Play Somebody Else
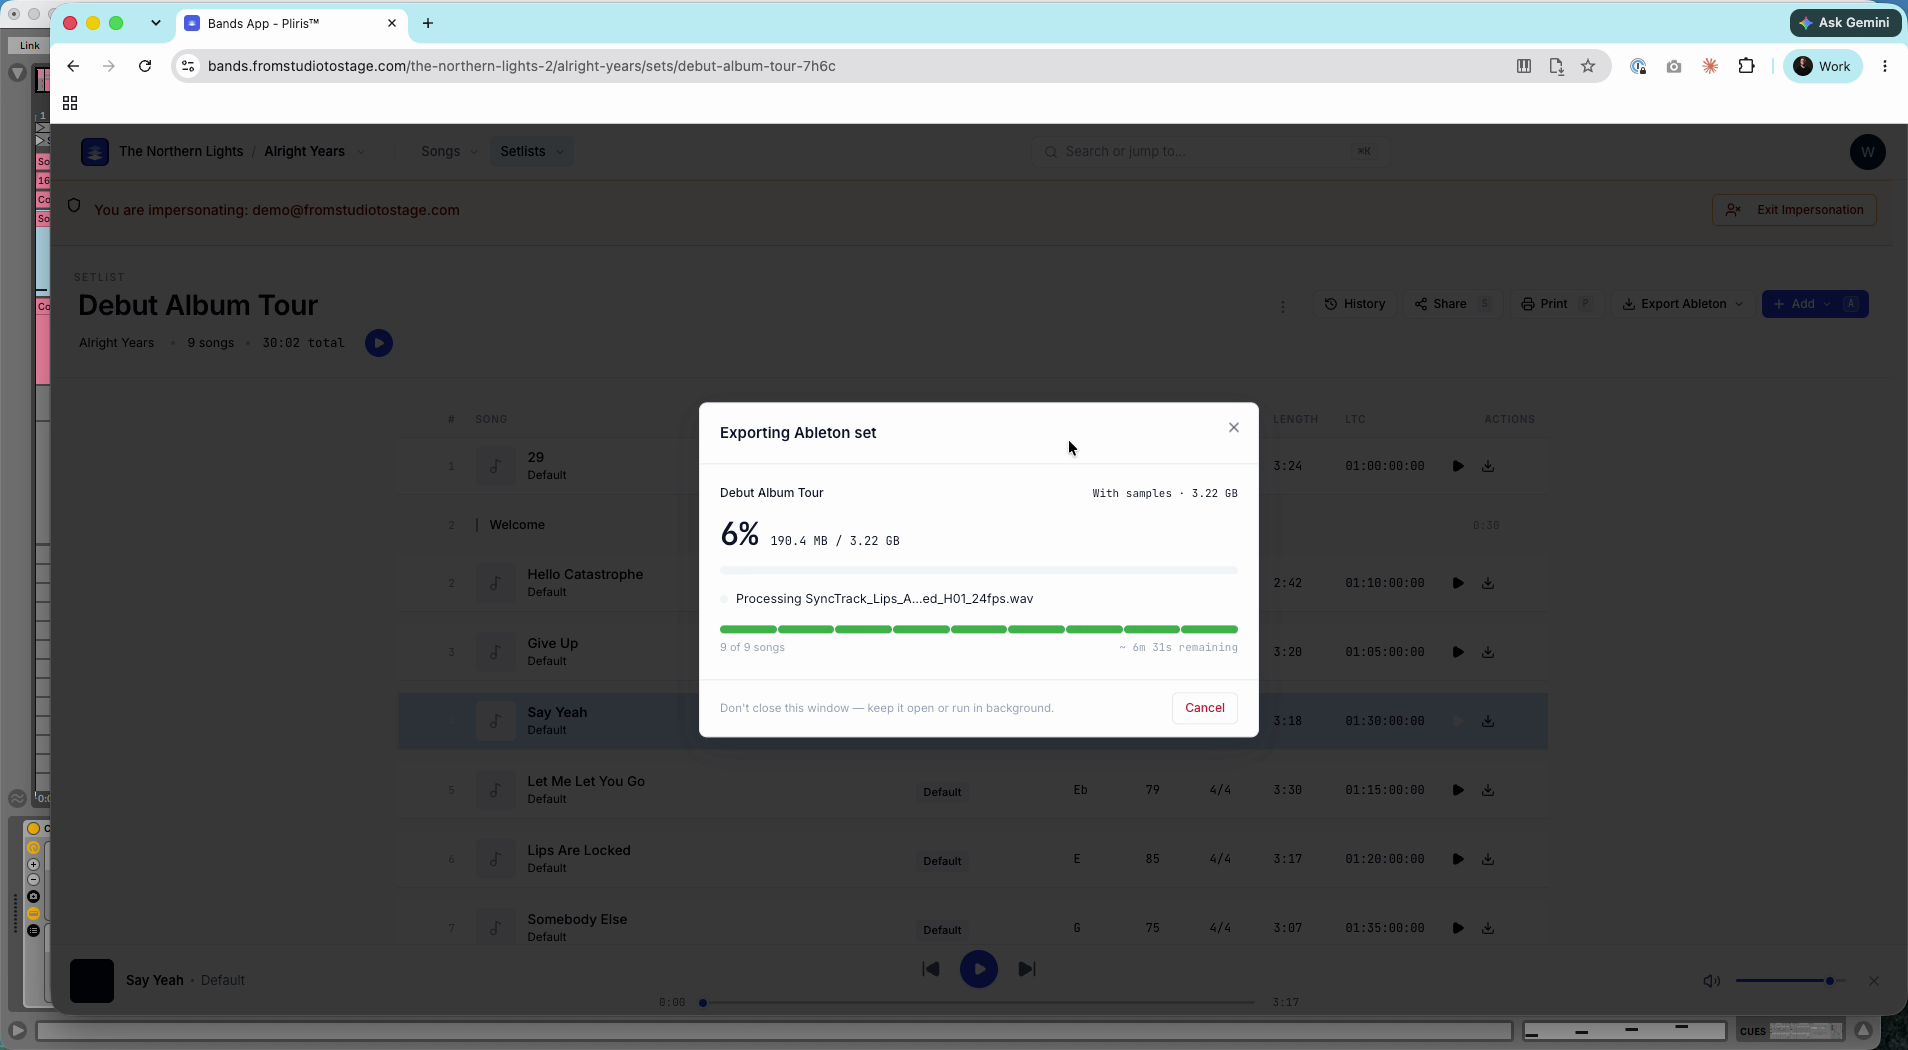 tap(1458, 928)
